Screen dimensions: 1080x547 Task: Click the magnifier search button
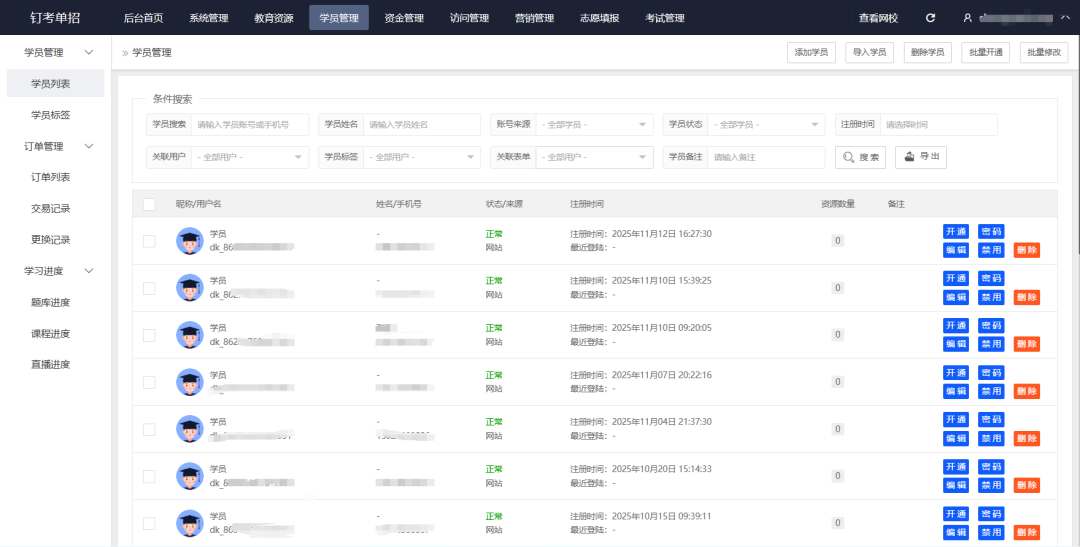pos(860,157)
